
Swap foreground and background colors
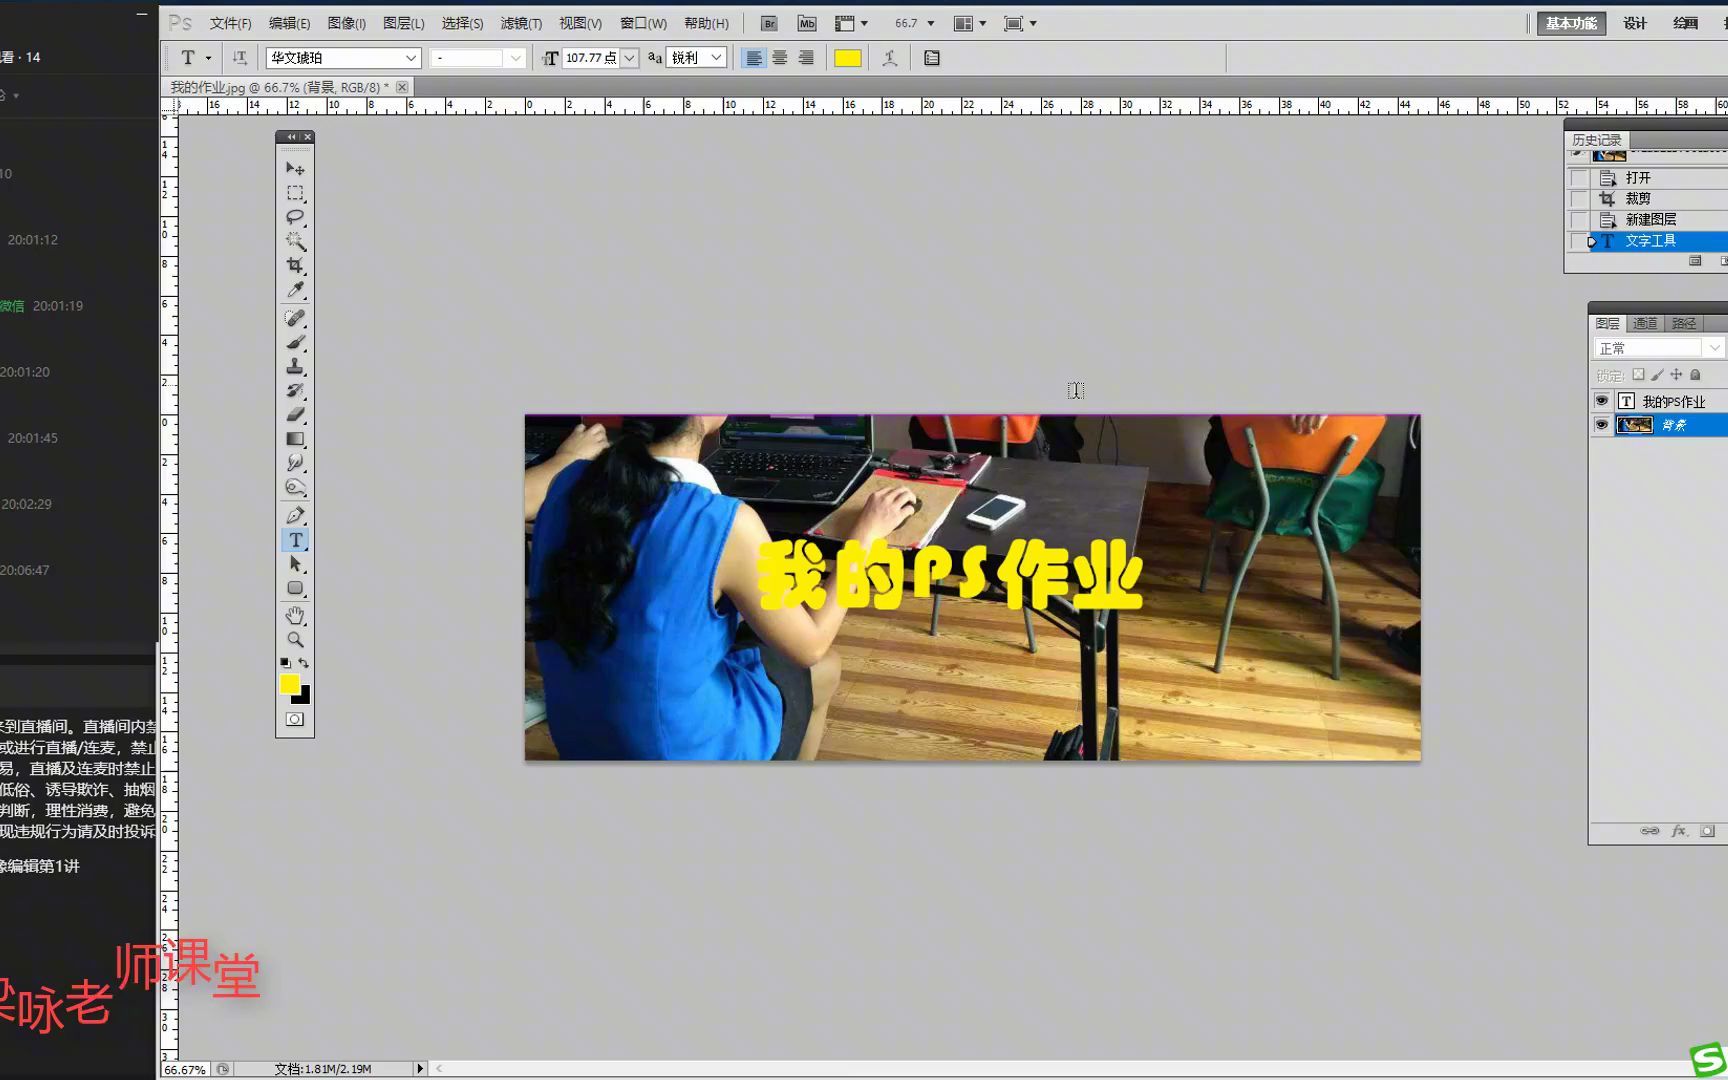pyautogui.click(x=304, y=663)
